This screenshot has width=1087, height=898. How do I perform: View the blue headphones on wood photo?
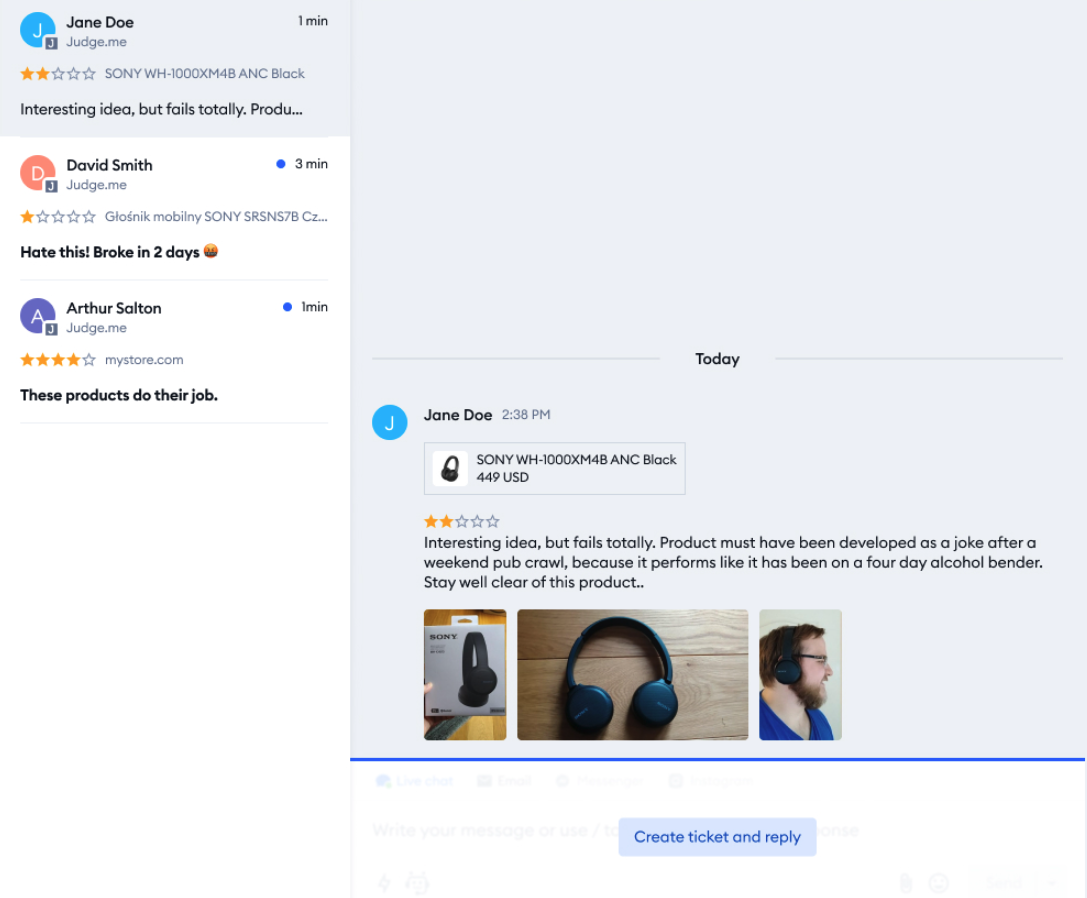point(632,675)
